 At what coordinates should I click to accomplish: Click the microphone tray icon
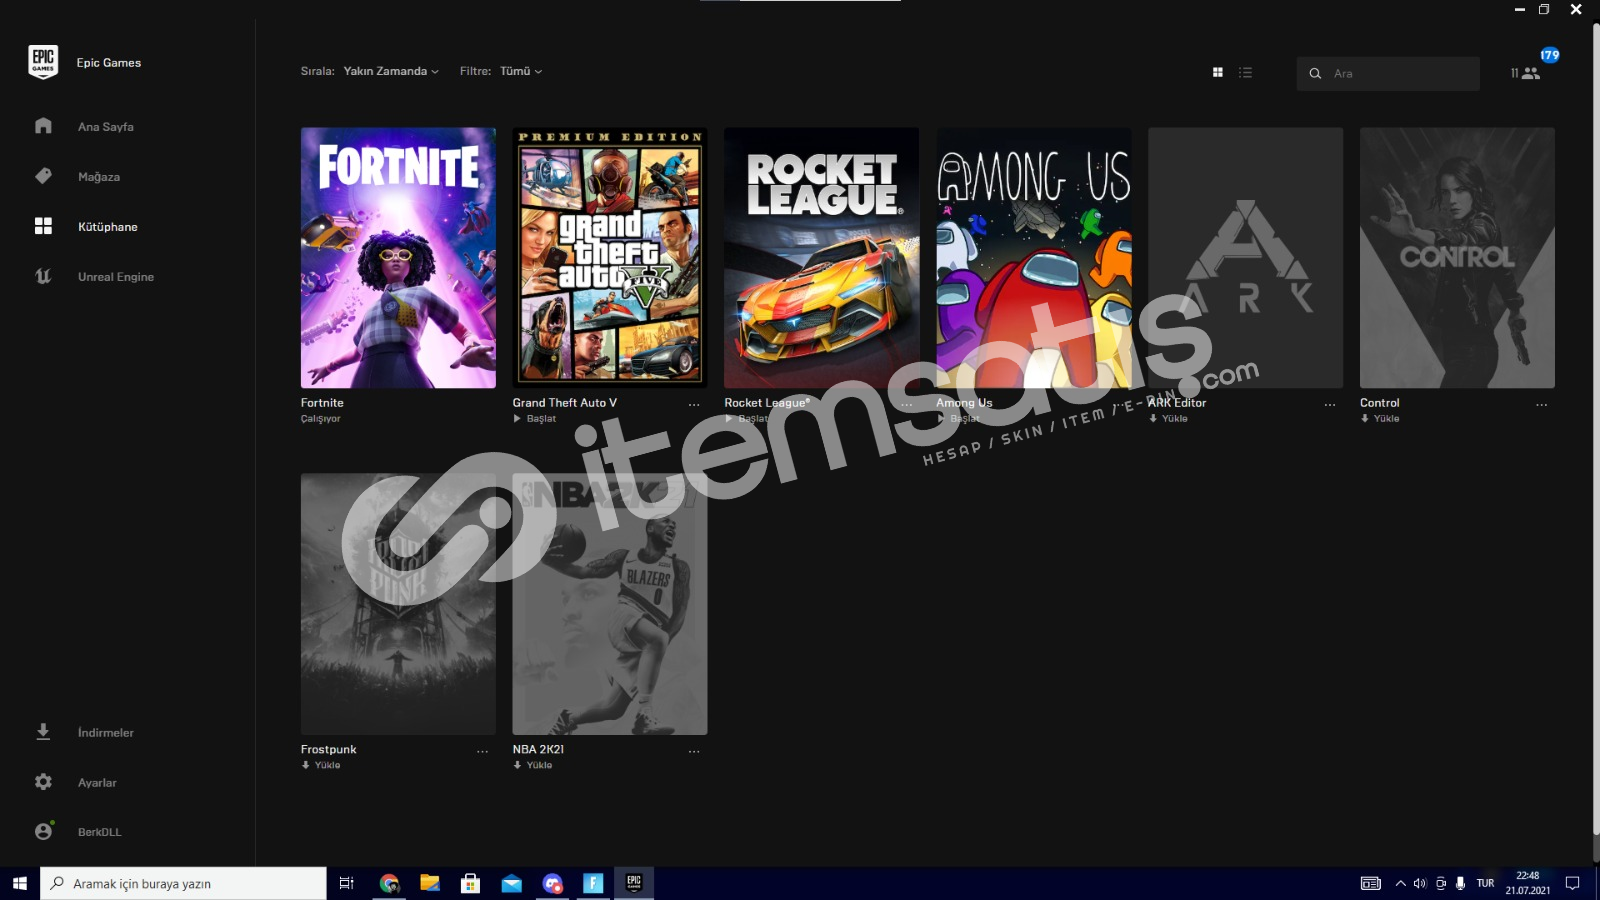1460,883
